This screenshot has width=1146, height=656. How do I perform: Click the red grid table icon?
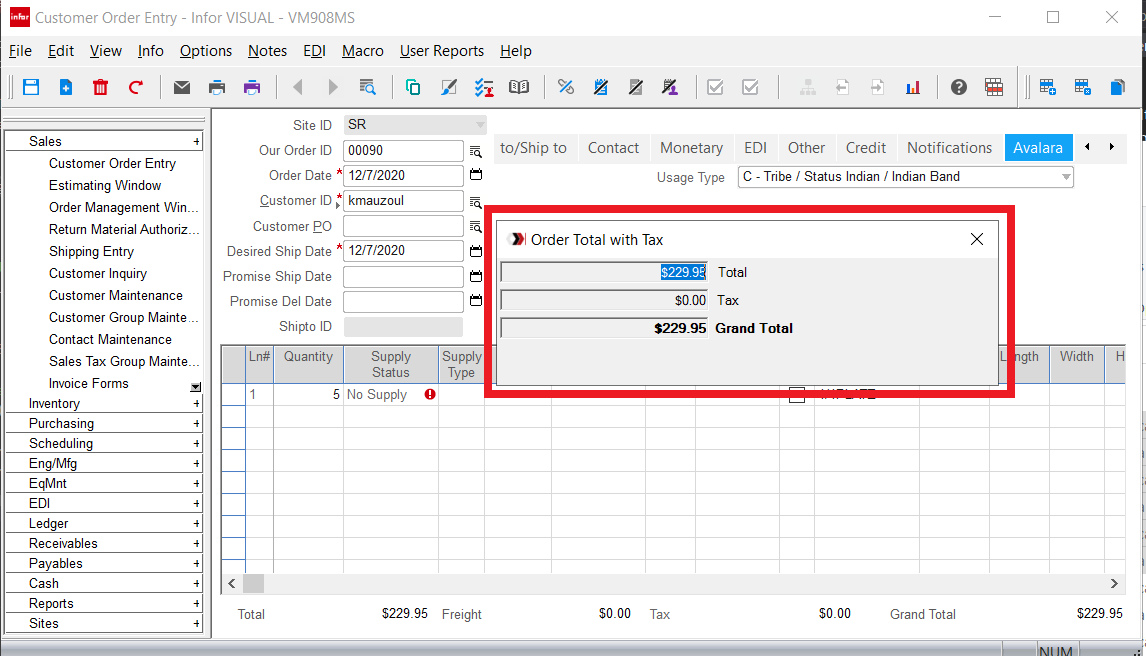click(x=994, y=87)
